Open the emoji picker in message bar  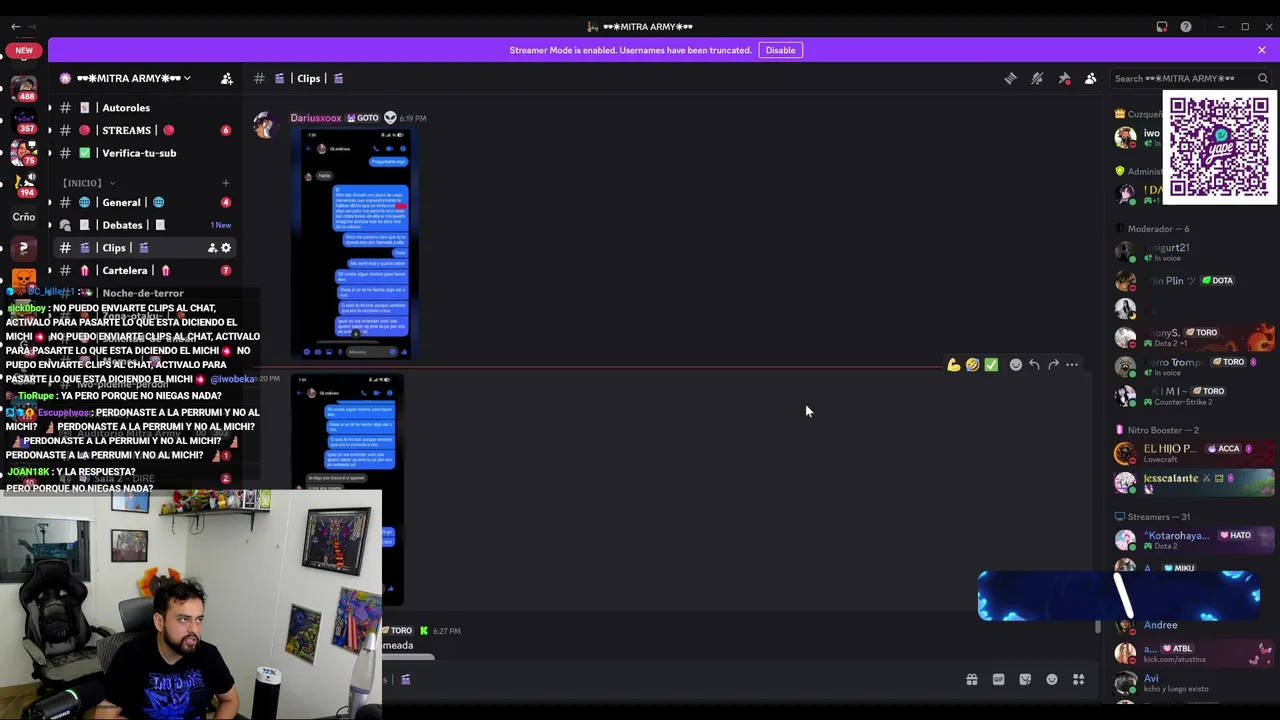tap(1052, 680)
